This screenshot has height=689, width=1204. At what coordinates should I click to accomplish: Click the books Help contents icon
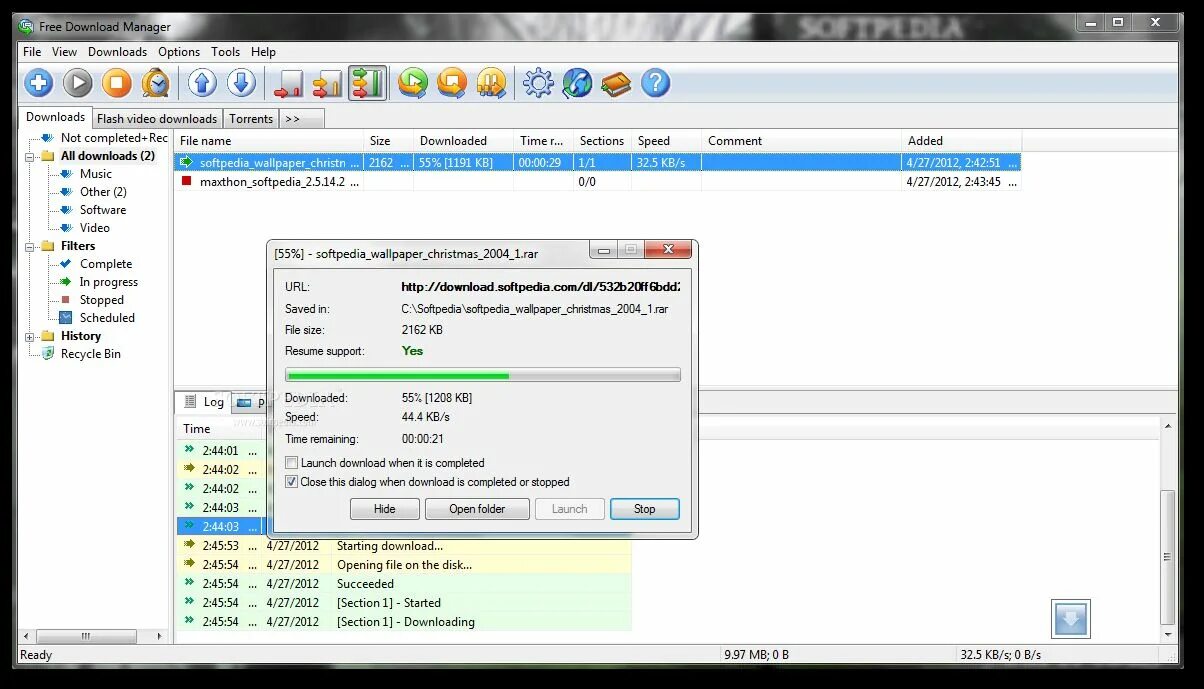point(616,83)
